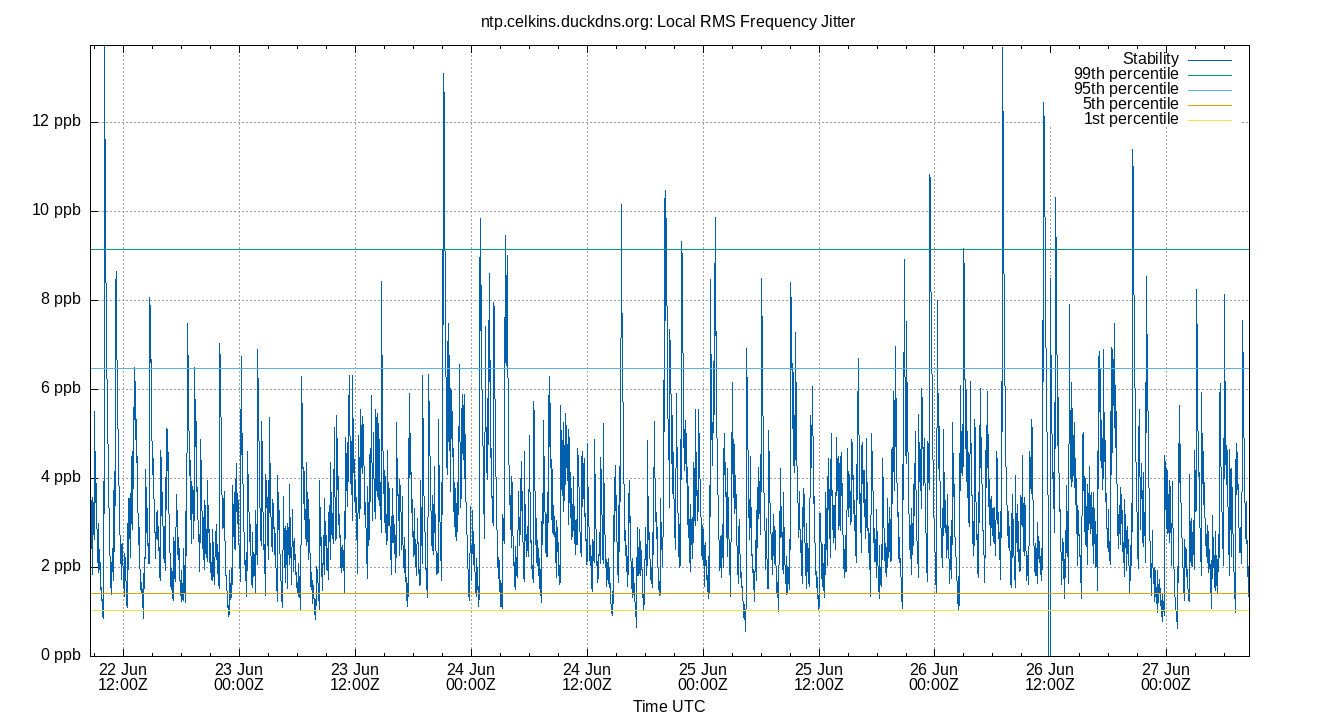
Task: Click the 'Stability' legend label
Action: coord(1150,59)
